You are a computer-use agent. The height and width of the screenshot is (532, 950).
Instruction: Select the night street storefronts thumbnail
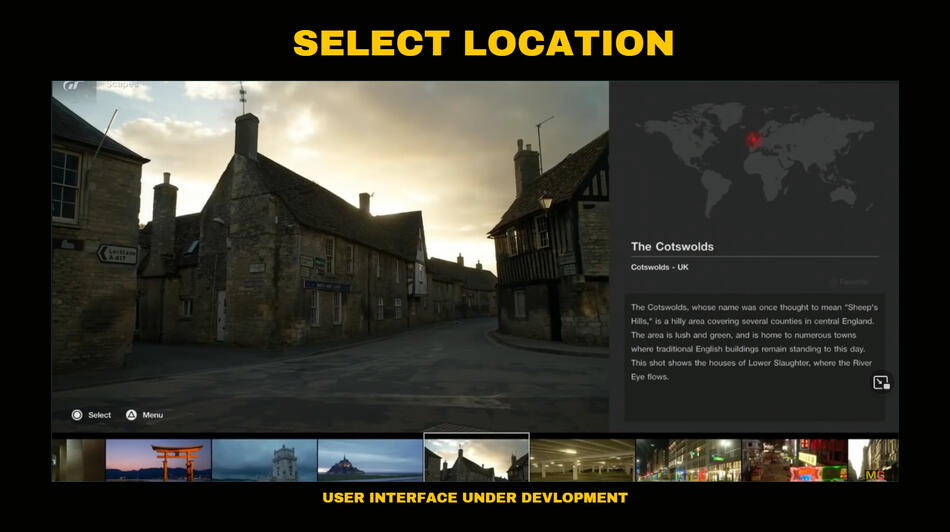(x=688, y=460)
